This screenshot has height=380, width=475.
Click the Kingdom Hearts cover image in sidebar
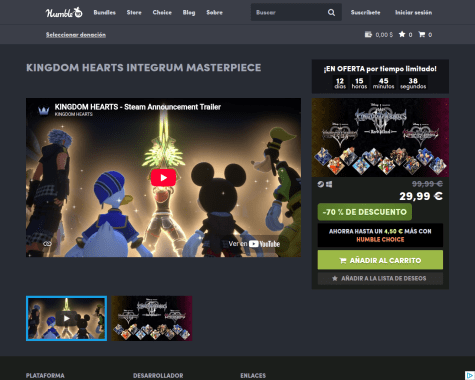click(380, 137)
